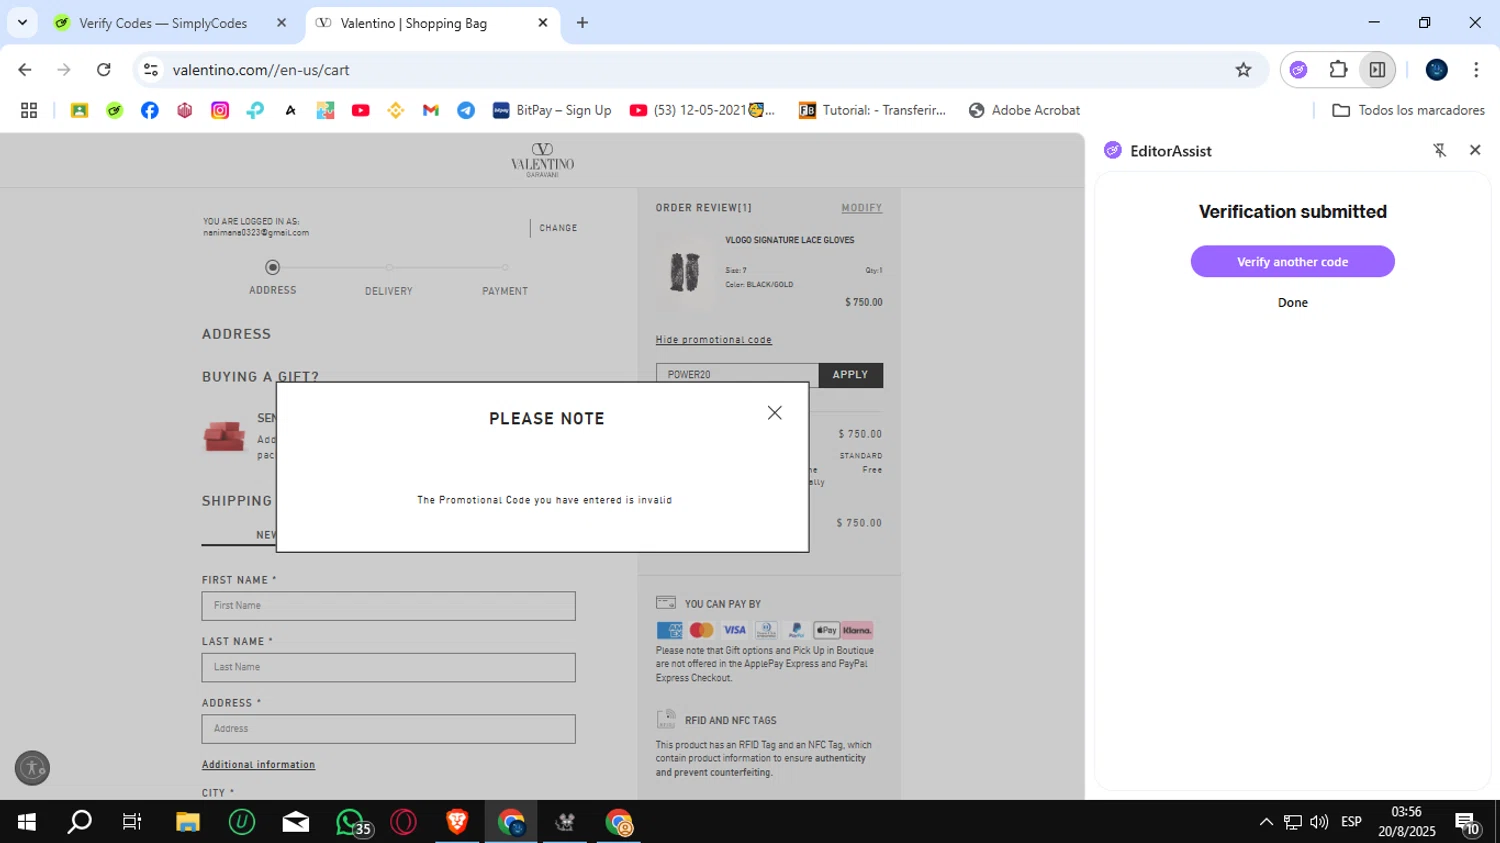Click Change logged-in account link
The width and height of the screenshot is (1500, 843).
[x=558, y=228]
